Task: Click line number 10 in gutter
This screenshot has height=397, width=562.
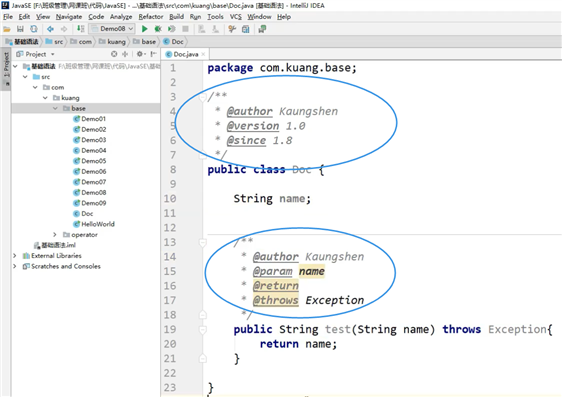Action: (x=170, y=198)
